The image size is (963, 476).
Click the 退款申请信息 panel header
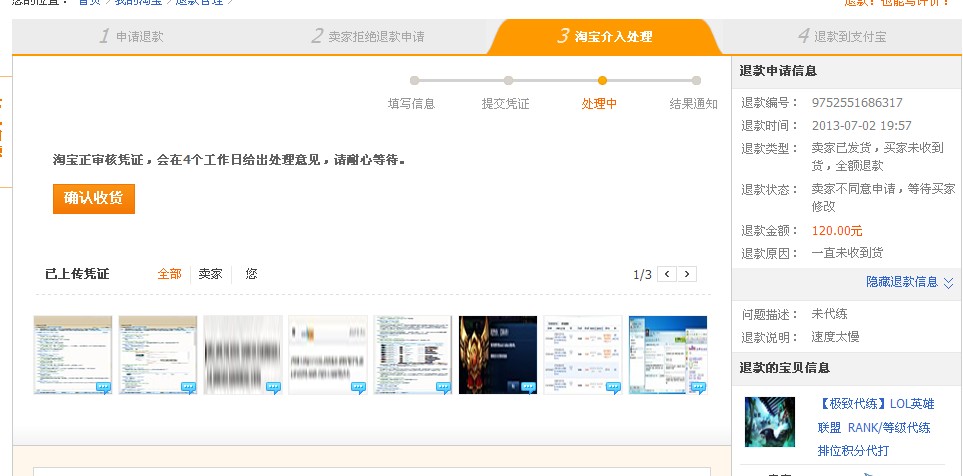pyautogui.click(x=778, y=71)
